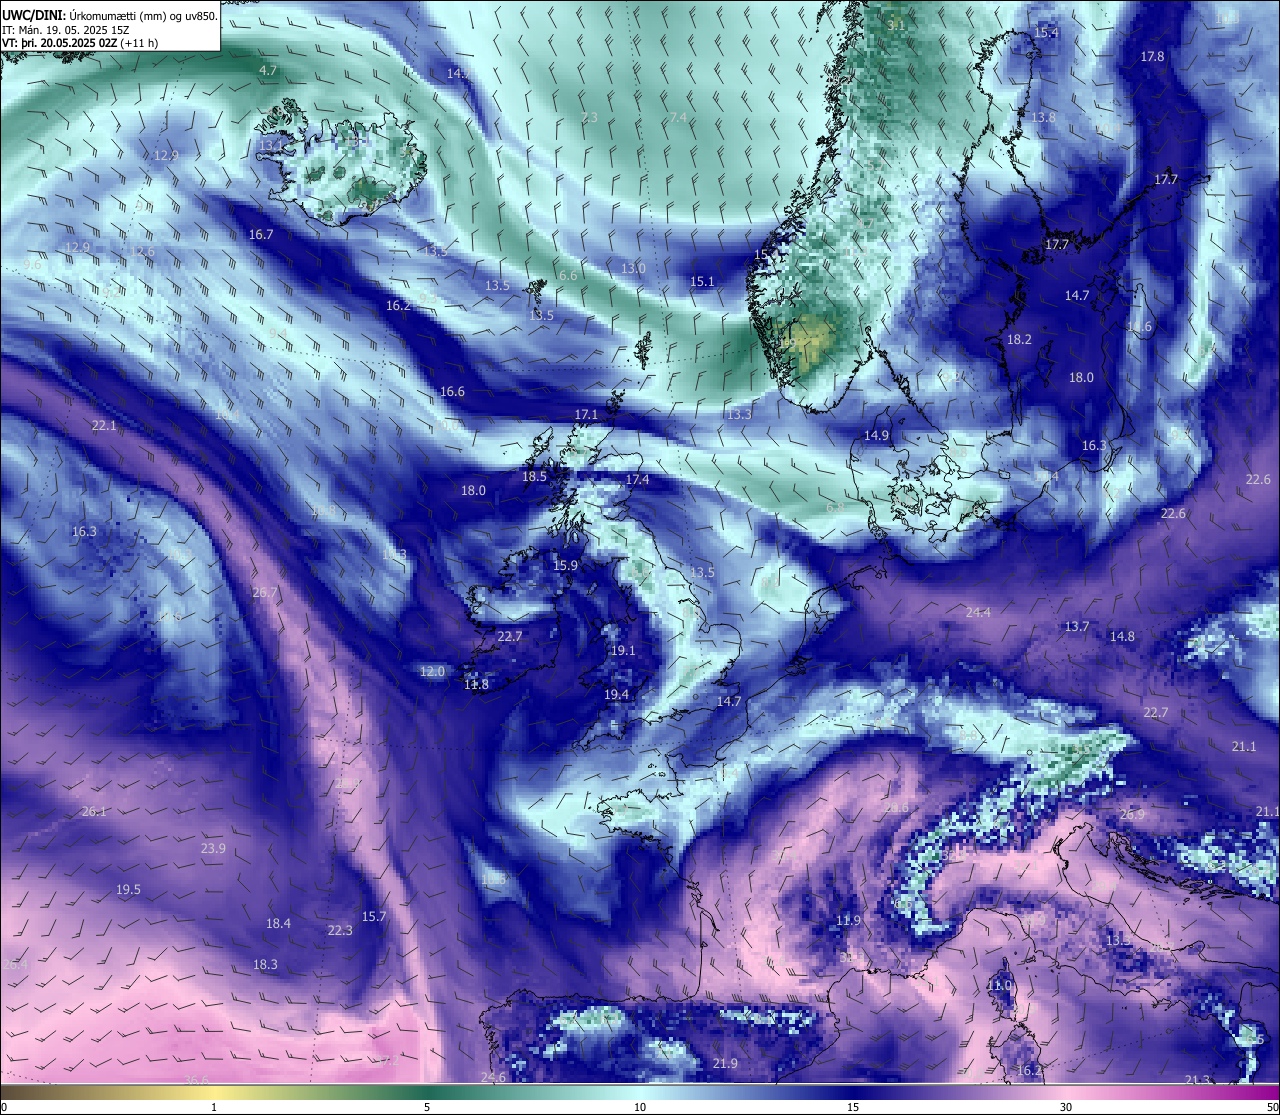Viewport: 1280px width, 1115px height.
Task: Click the 18.2 value label
Action: tap(1019, 340)
